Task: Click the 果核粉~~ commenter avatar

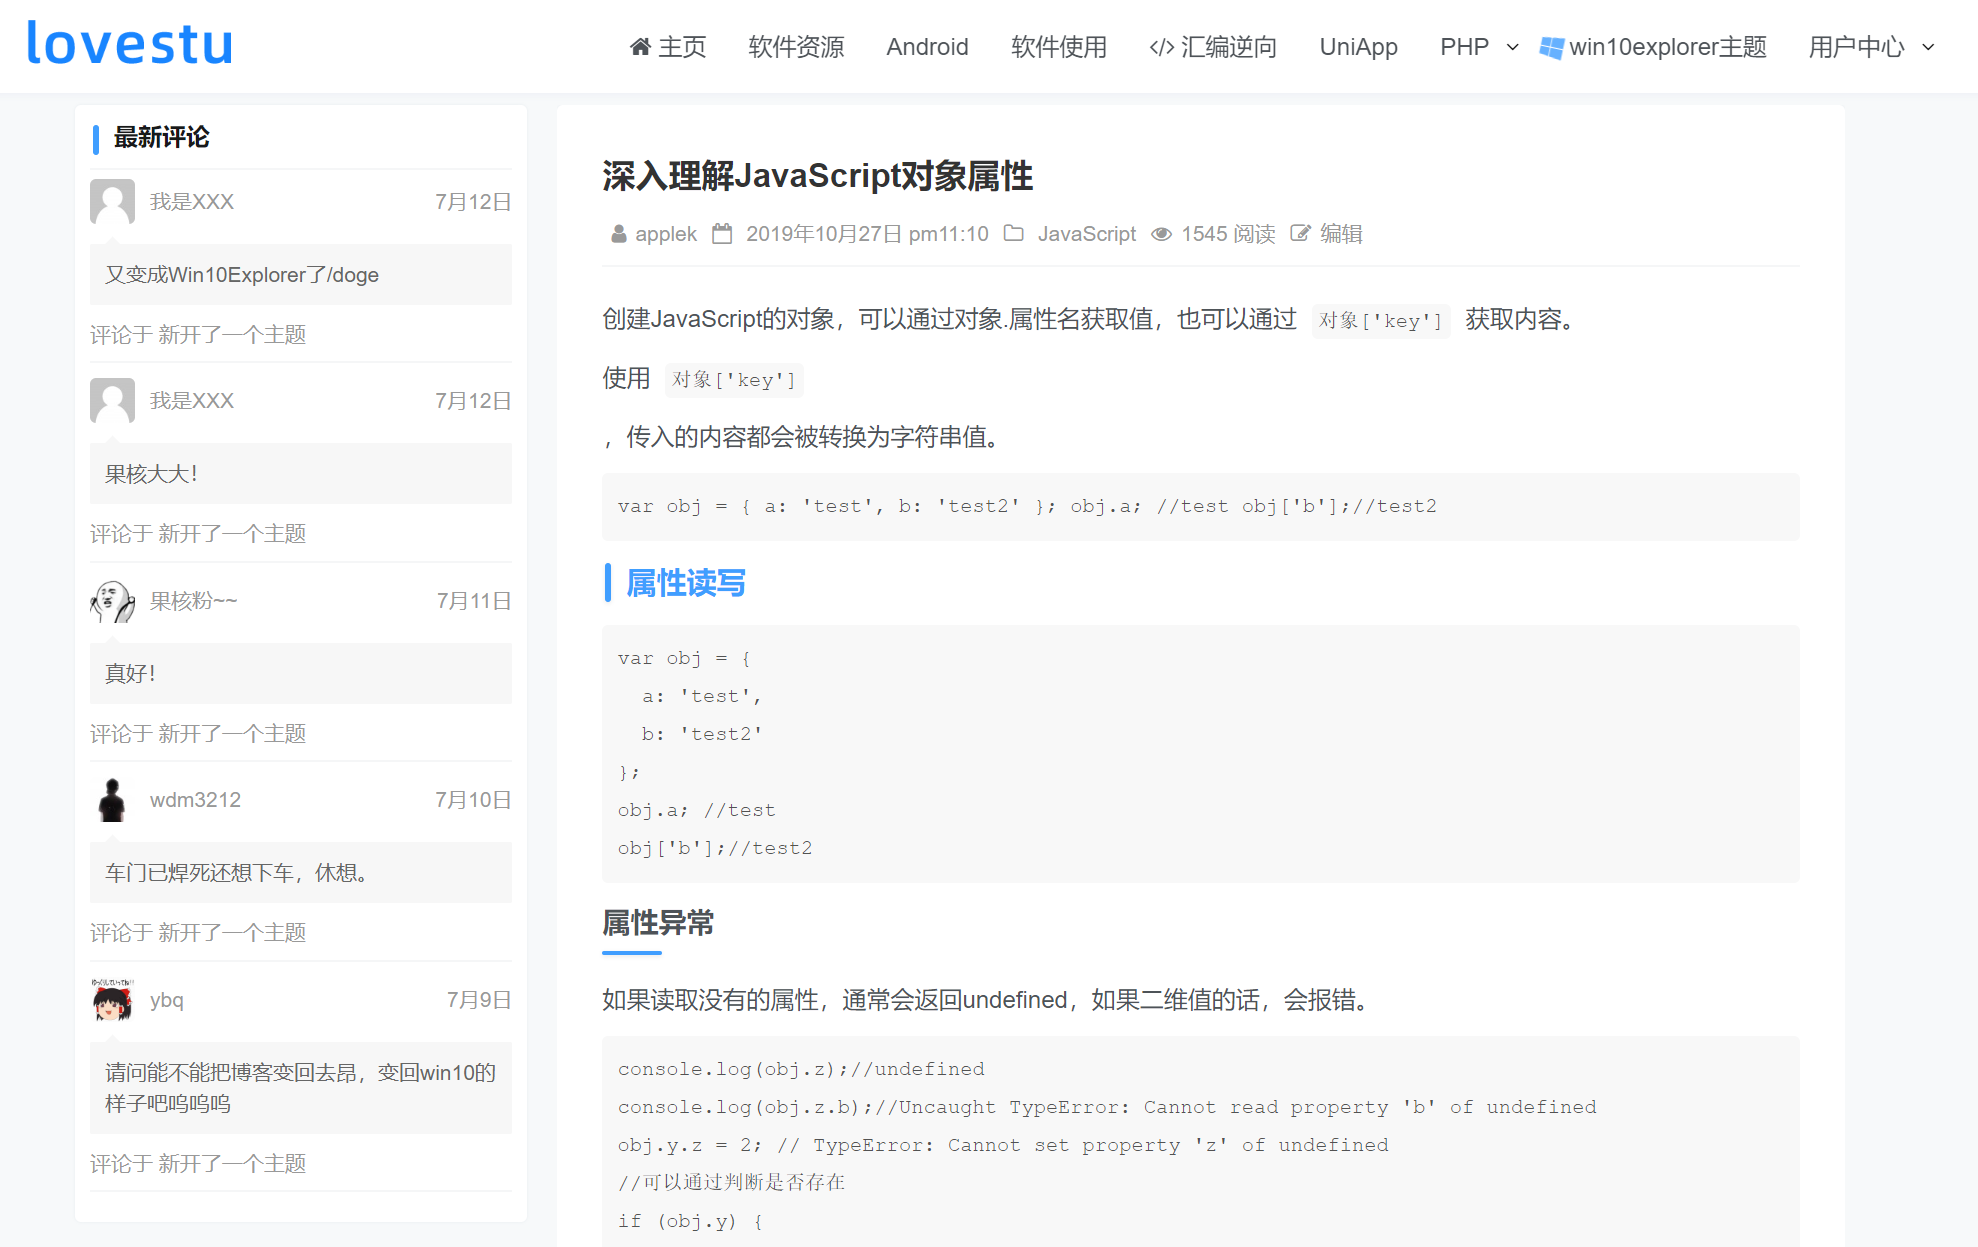Action: point(112,601)
